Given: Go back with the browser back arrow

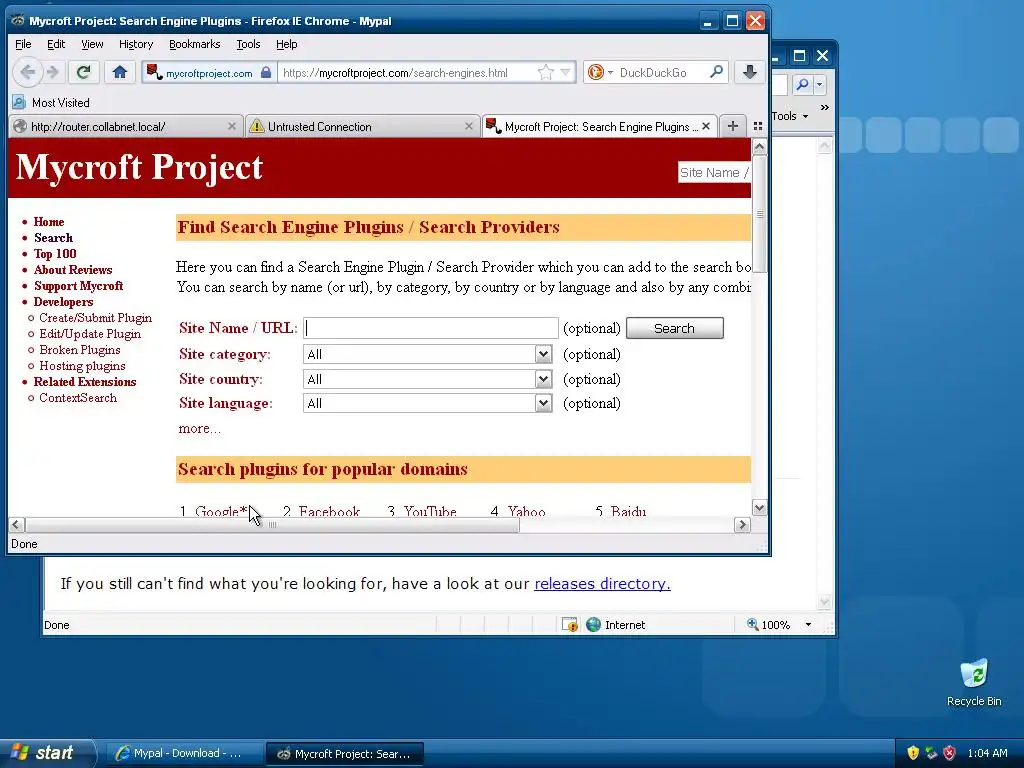Looking at the screenshot, I should 27,72.
